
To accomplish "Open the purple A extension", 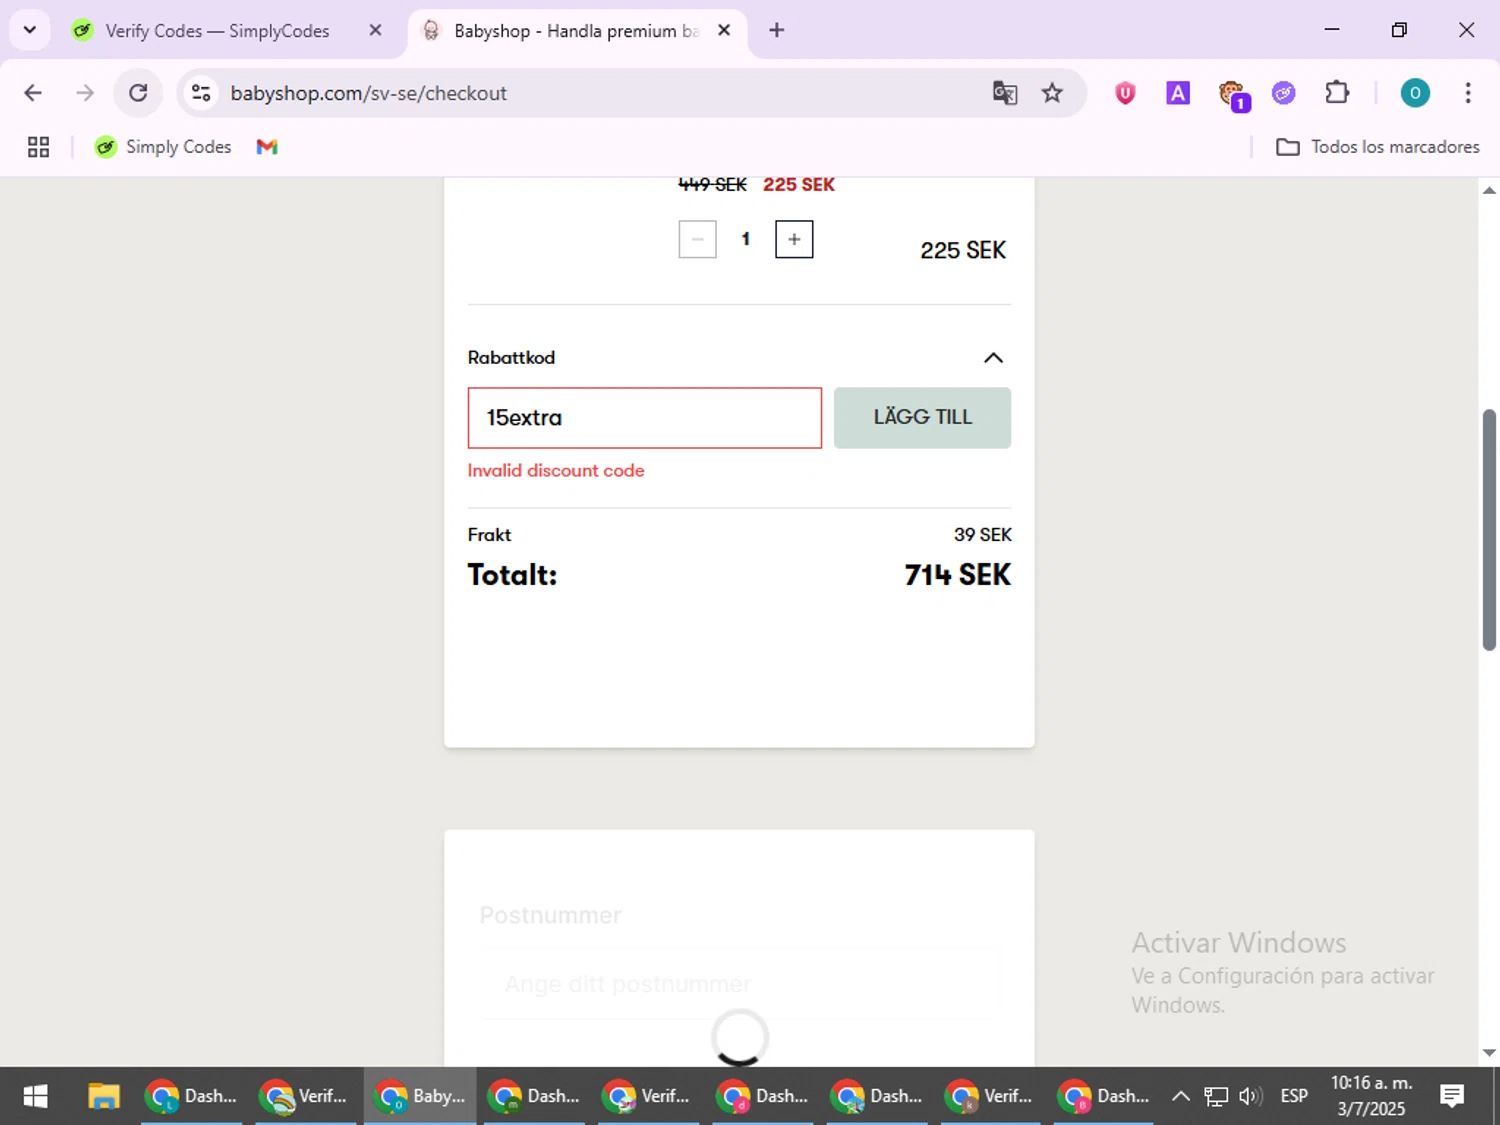I will [x=1178, y=93].
